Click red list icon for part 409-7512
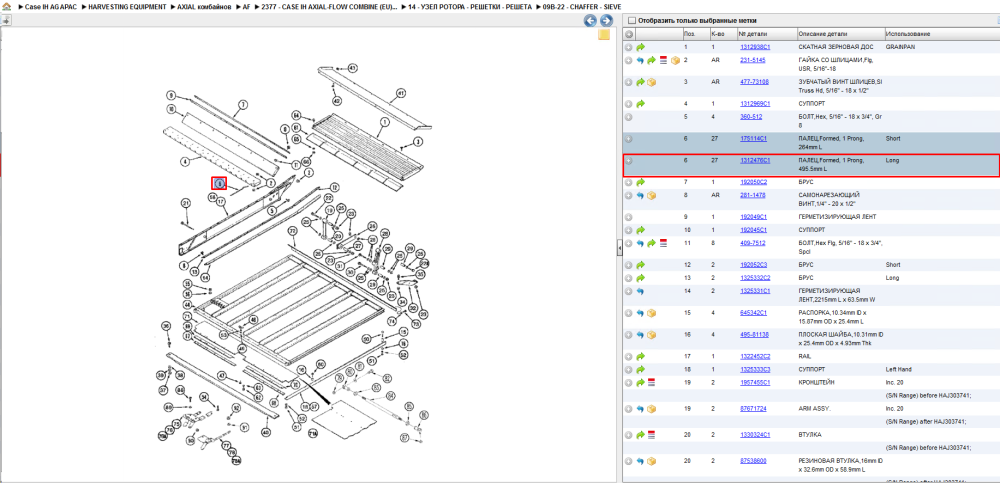Image resolution: width=1000 pixels, height=483 pixels. pos(663,243)
